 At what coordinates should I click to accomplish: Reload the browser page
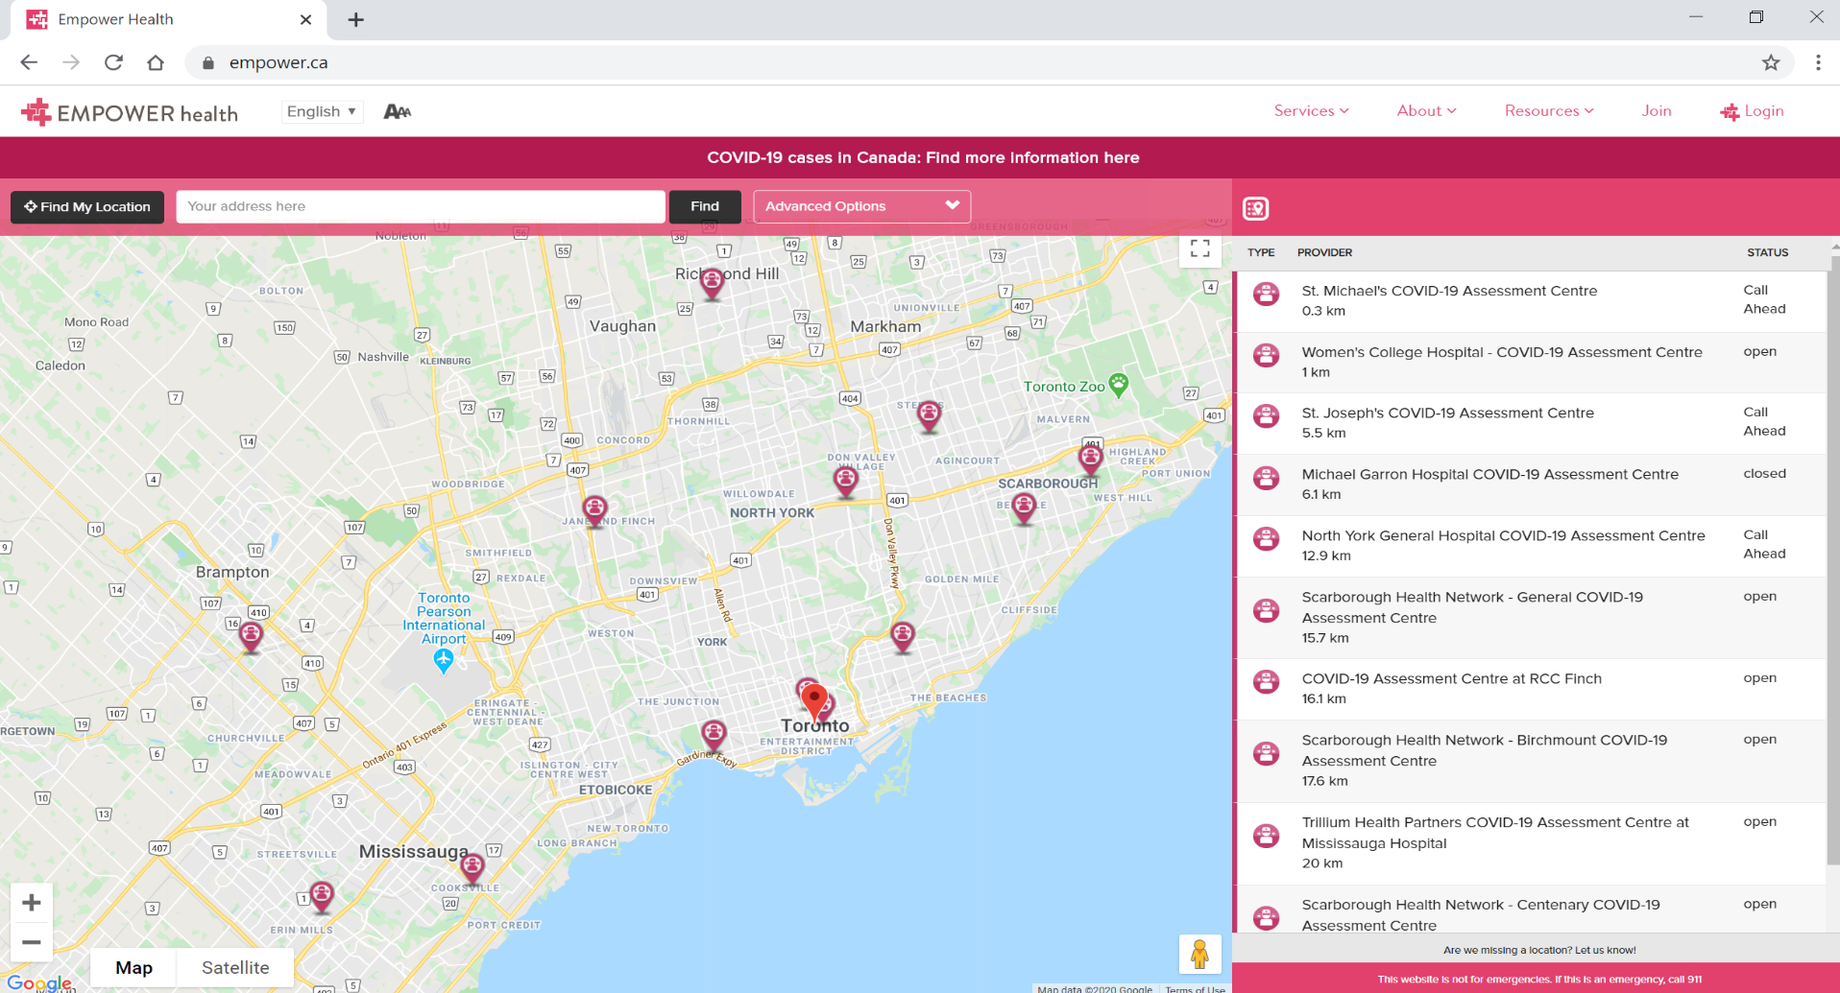pyautogui.click(x=113, y=62)
